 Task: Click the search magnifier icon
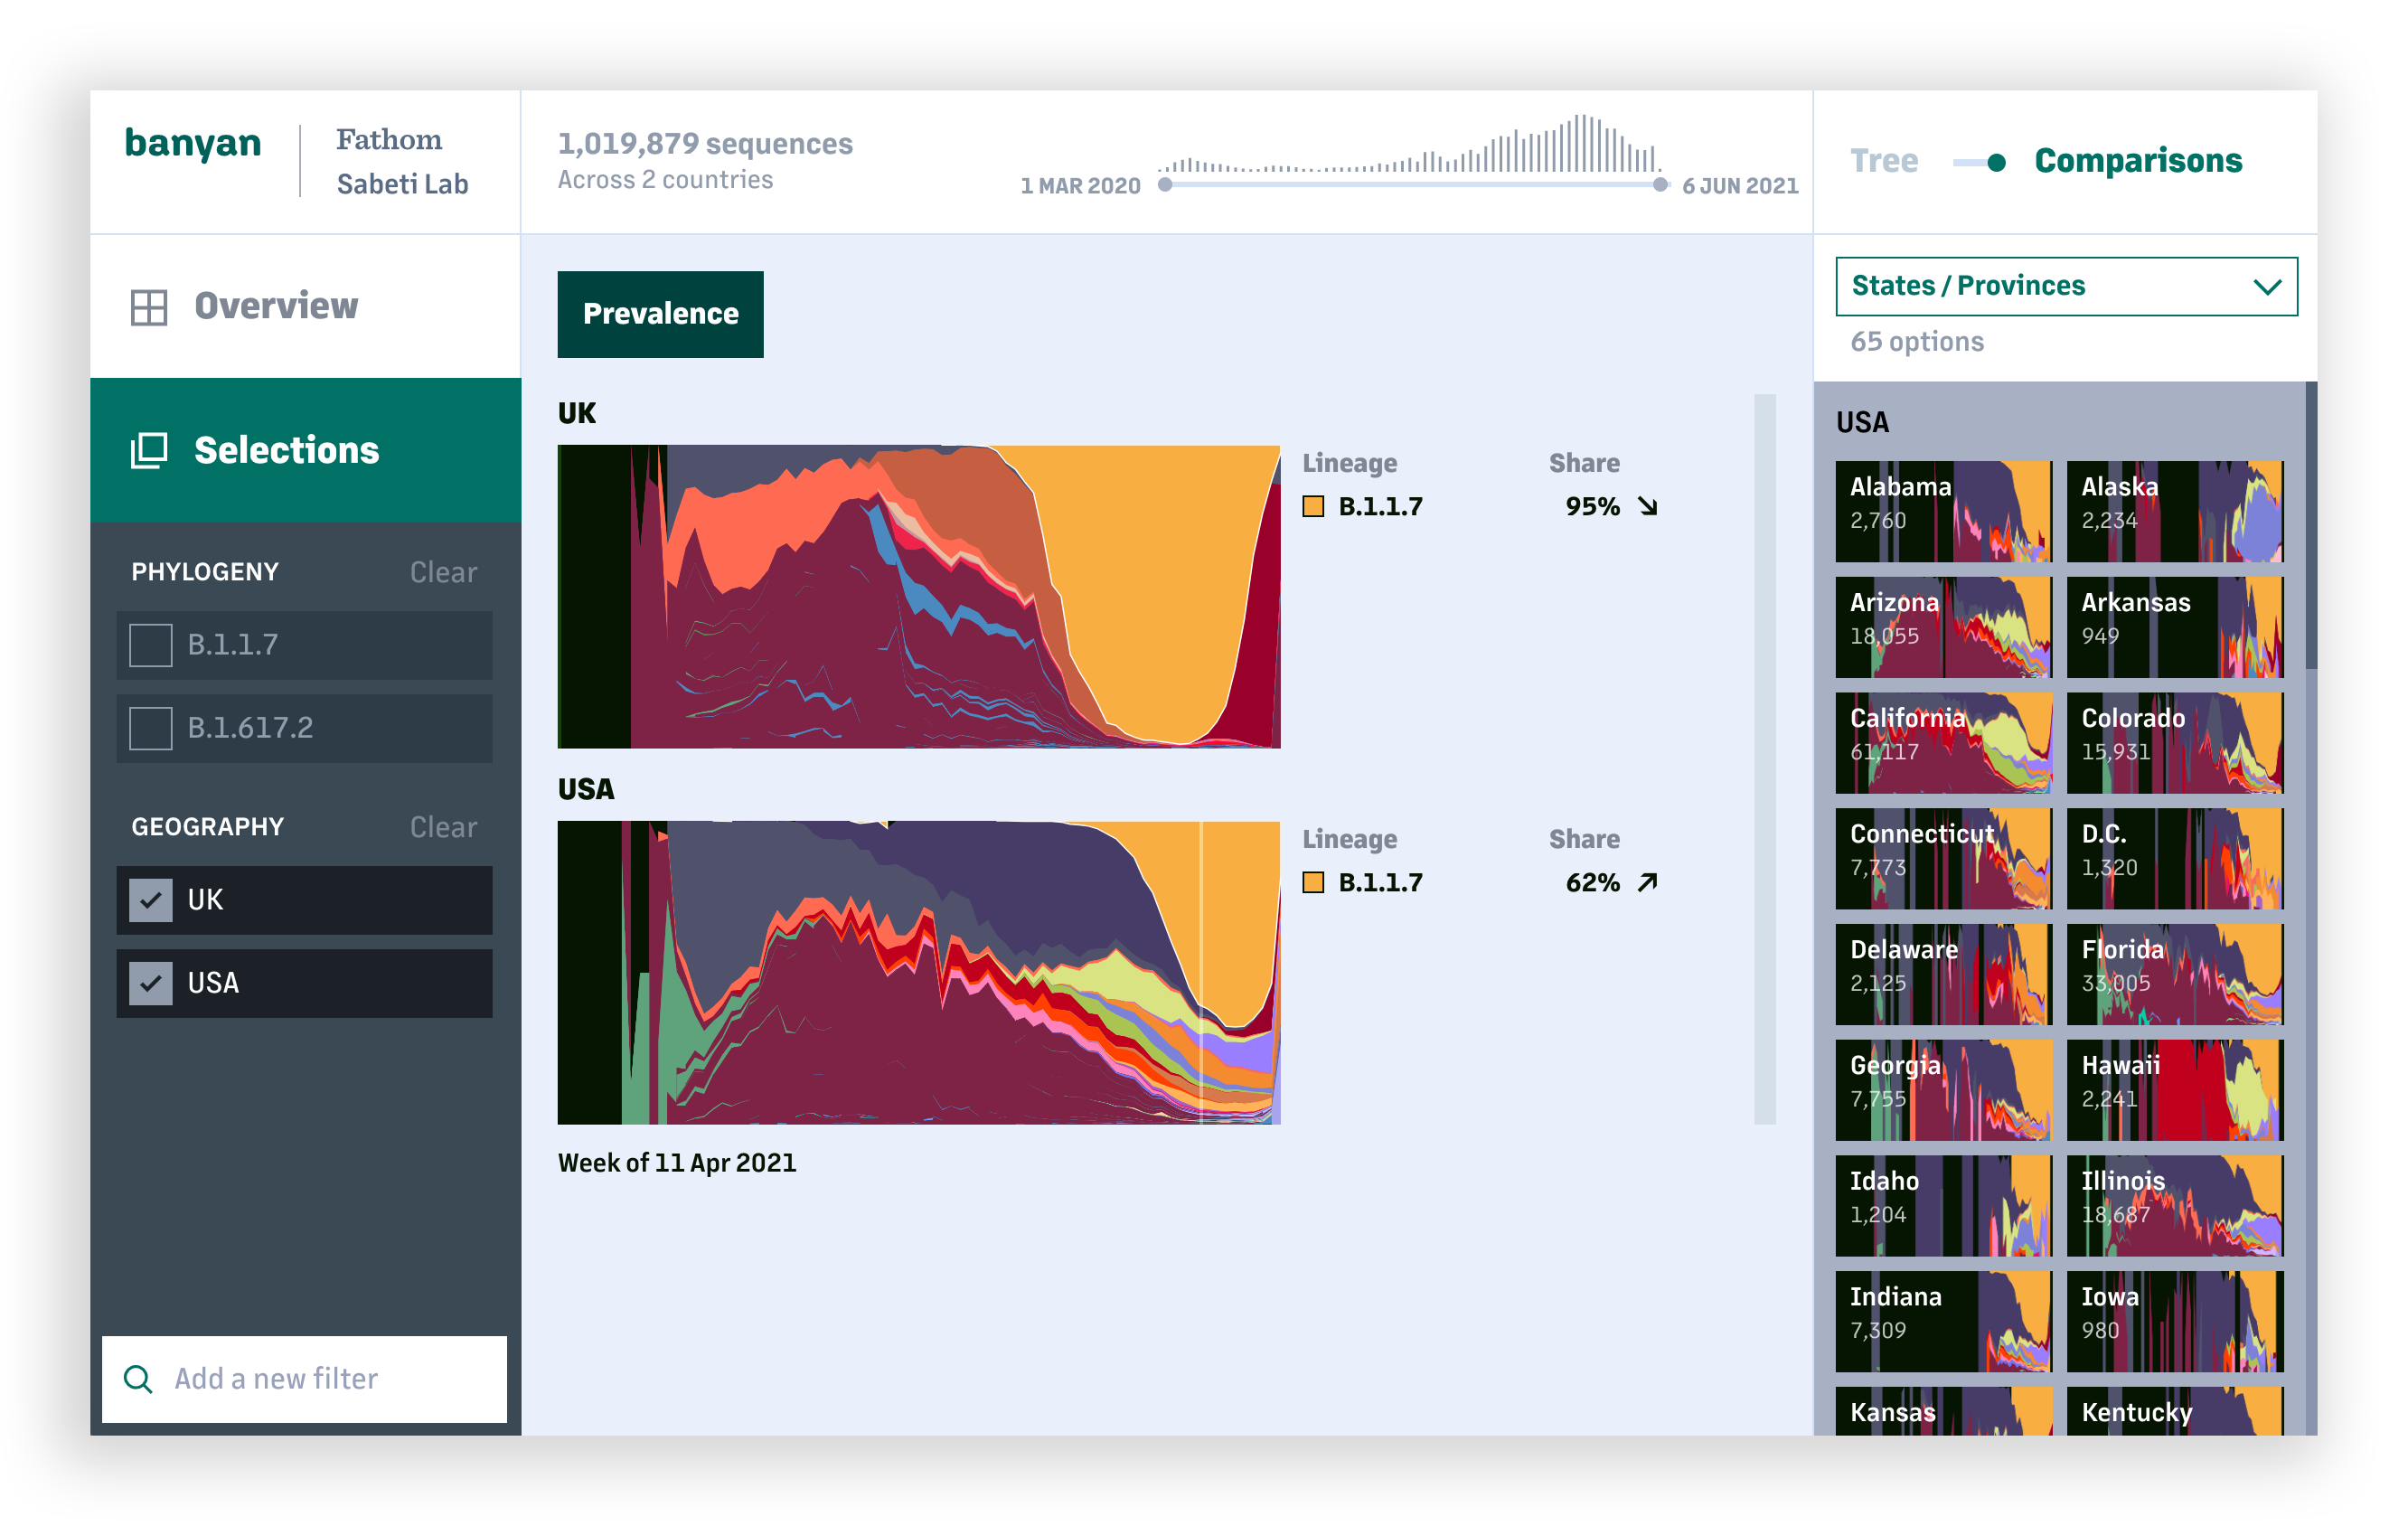point(138,1379)
